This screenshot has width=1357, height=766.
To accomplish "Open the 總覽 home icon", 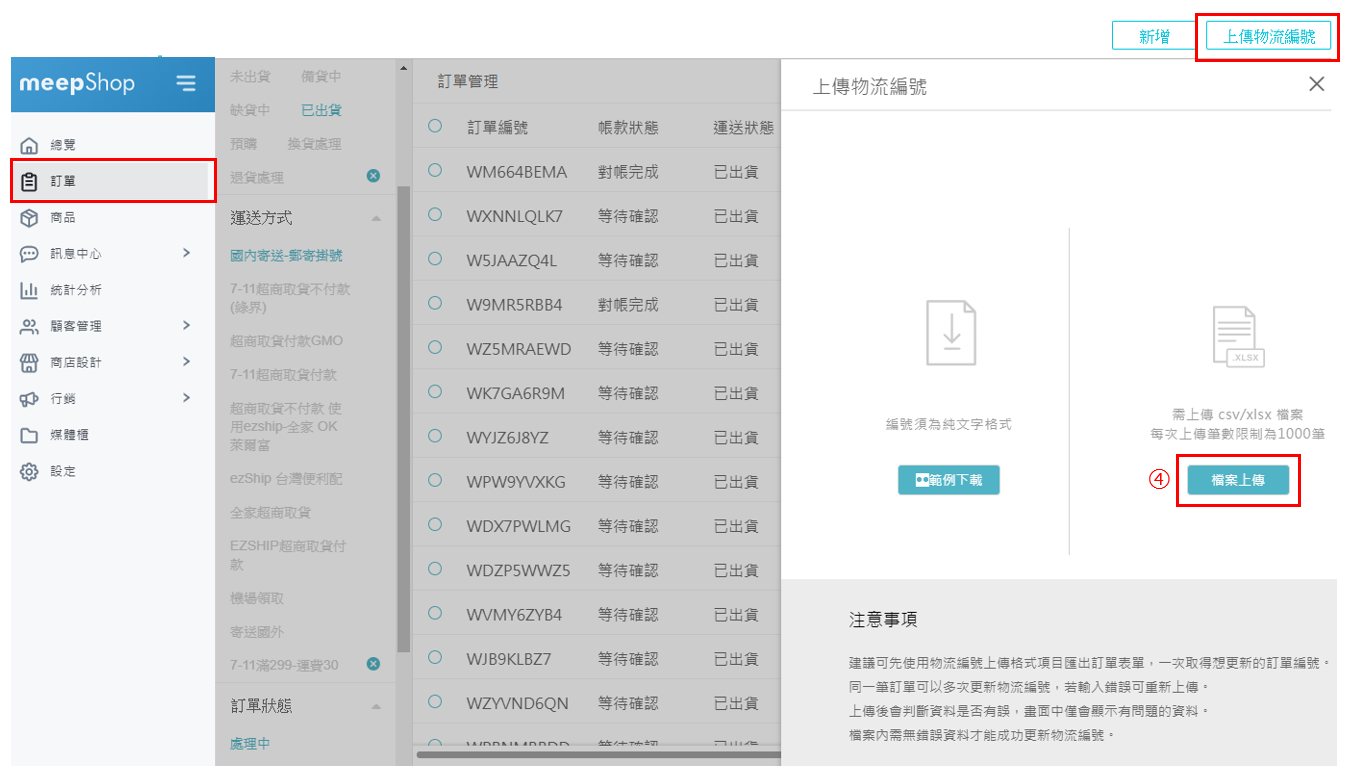I will [x=29, y=145].
